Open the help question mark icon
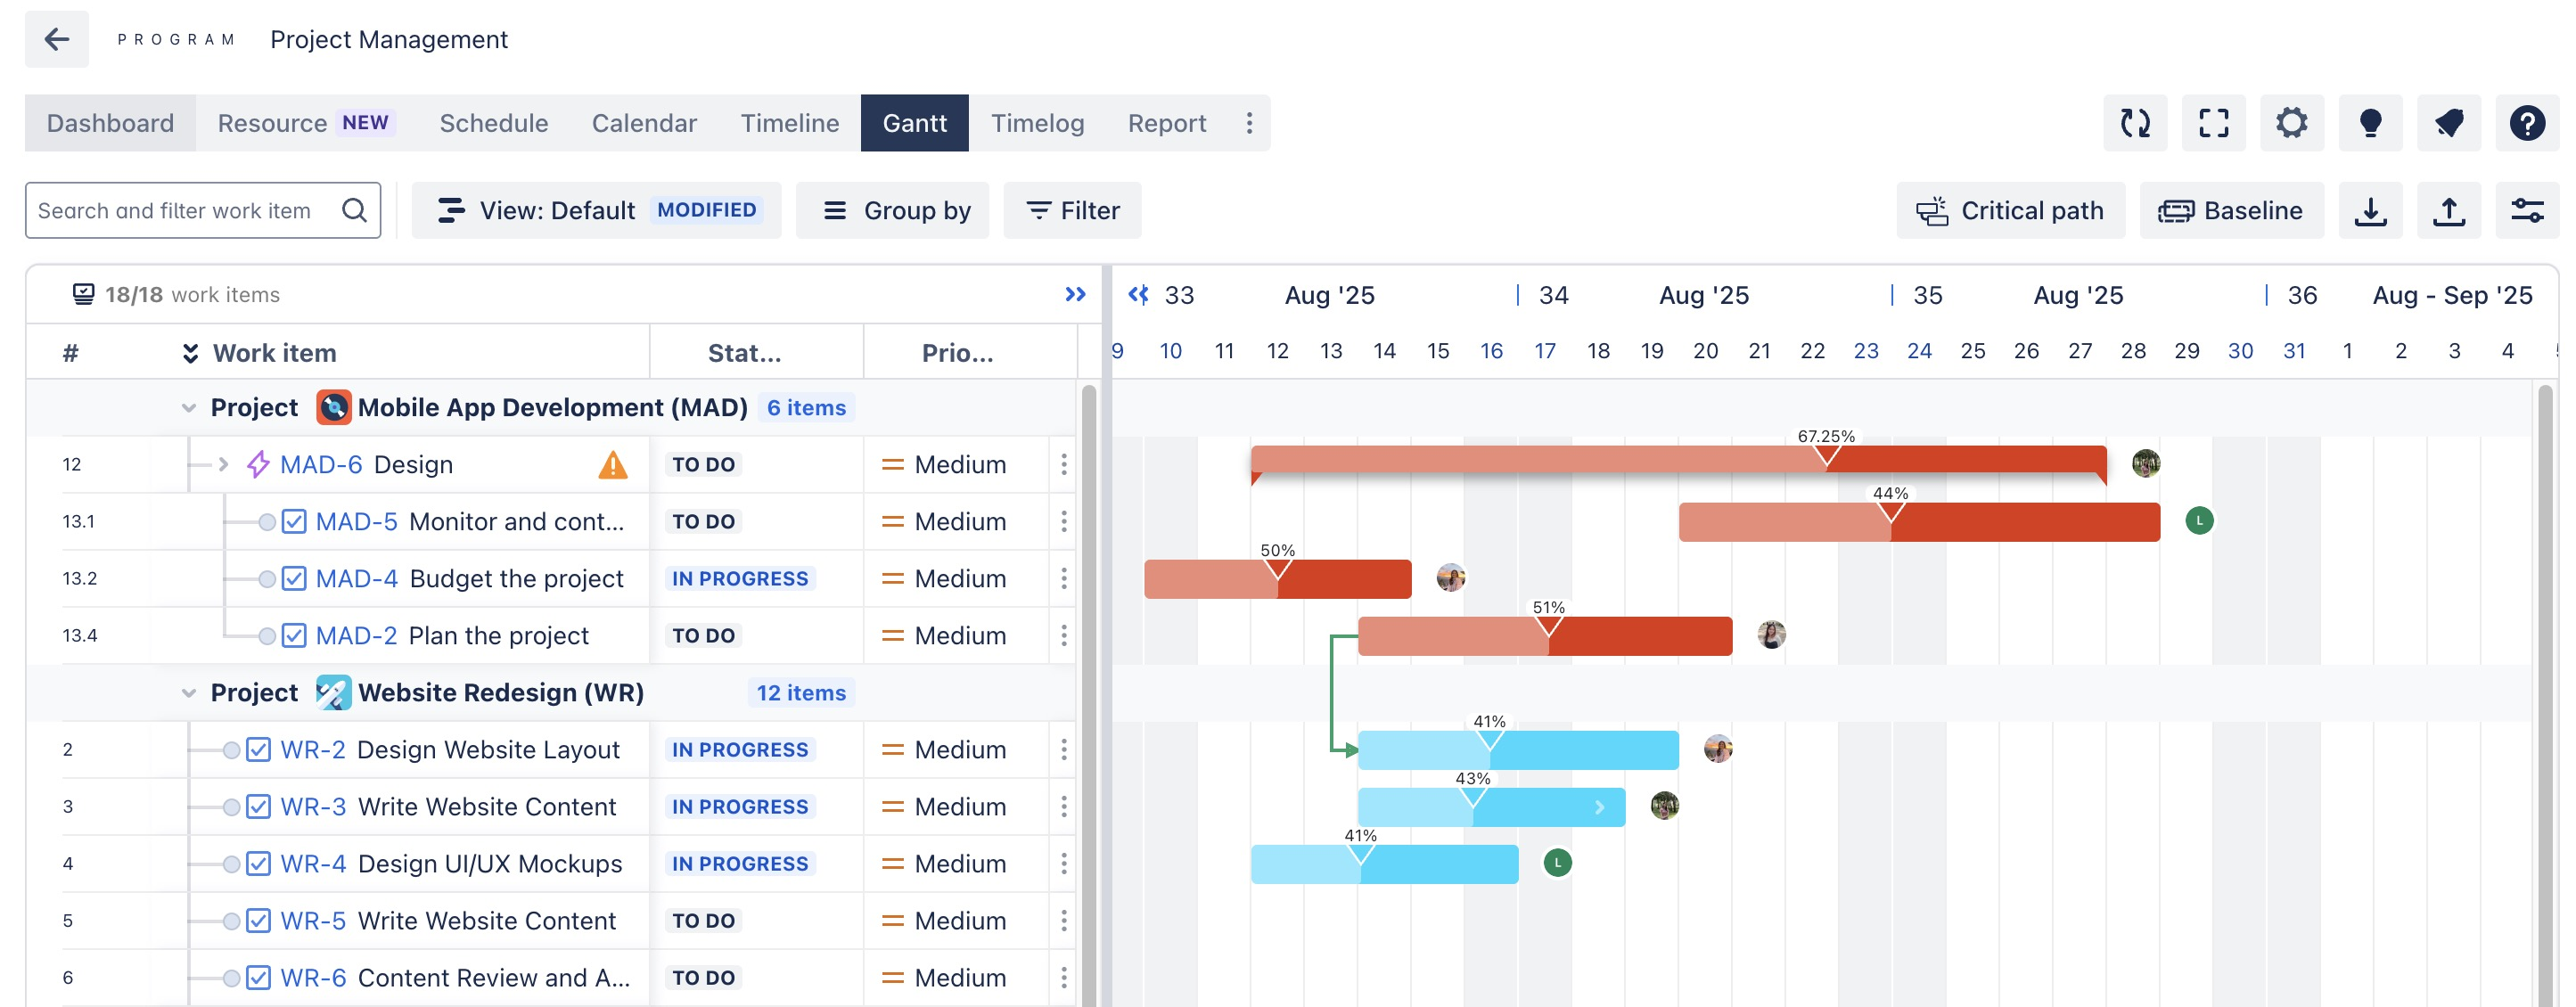This screenshot has height=1007, width=2576. tap(2526, 123)
